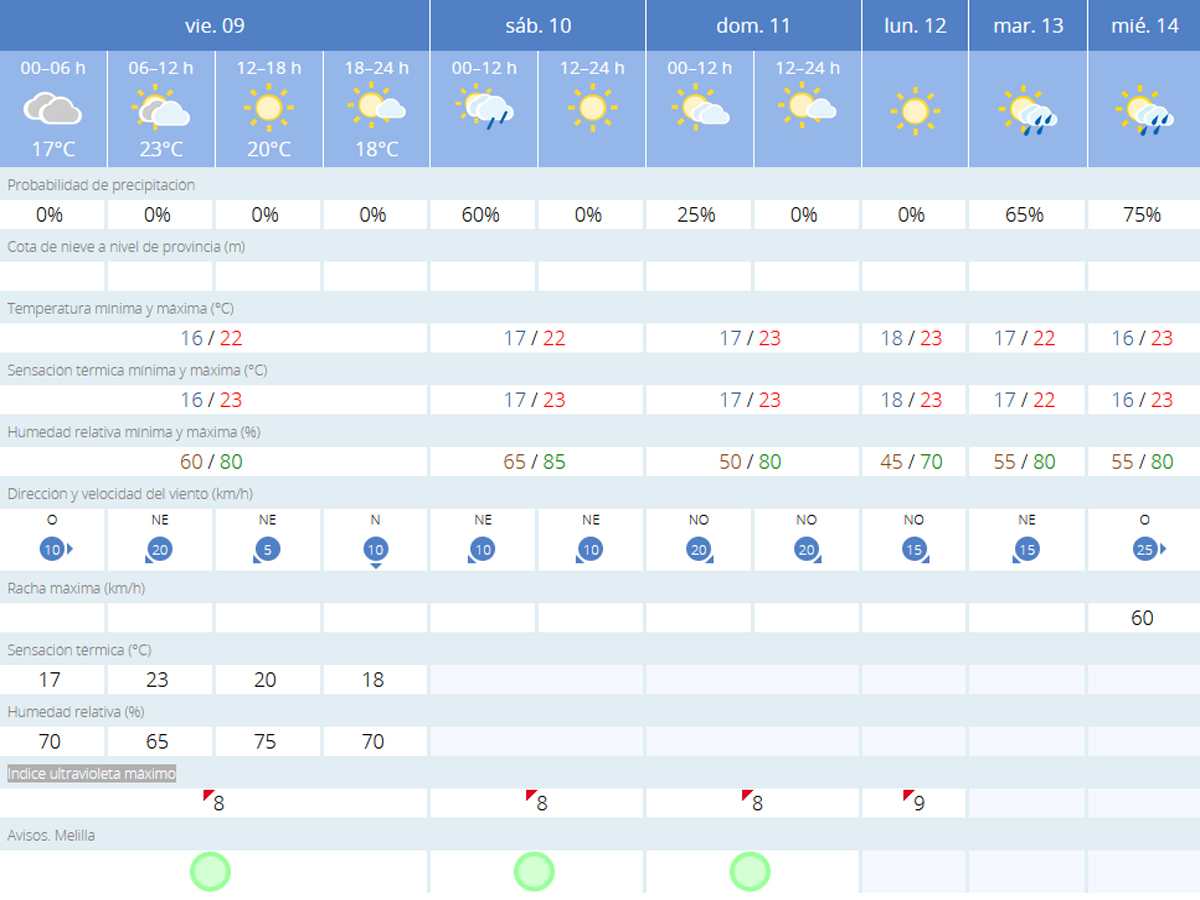Click the 17 / 22 temperature range for mar. 13
The image size is (1200, 900).
coord(1024,338)
